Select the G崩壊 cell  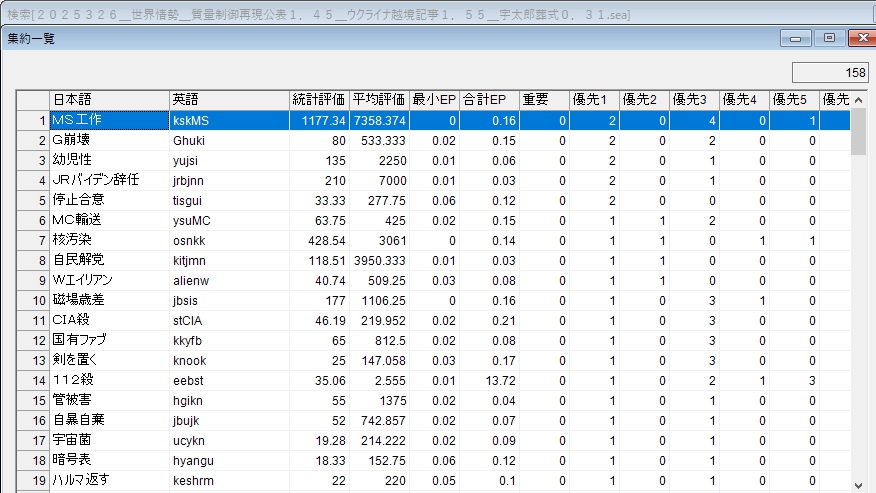108,140
